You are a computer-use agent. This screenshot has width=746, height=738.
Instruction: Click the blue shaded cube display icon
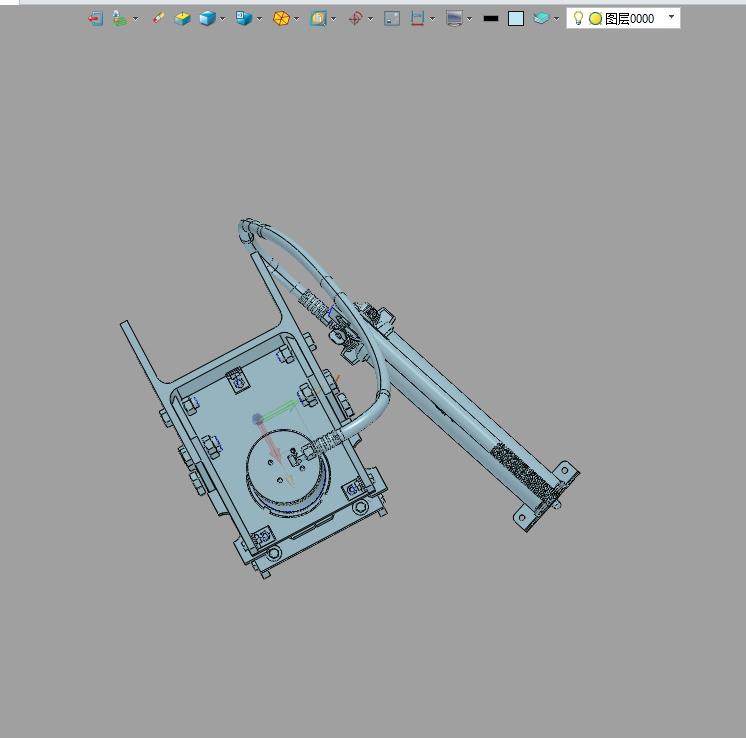pos(207,19)
